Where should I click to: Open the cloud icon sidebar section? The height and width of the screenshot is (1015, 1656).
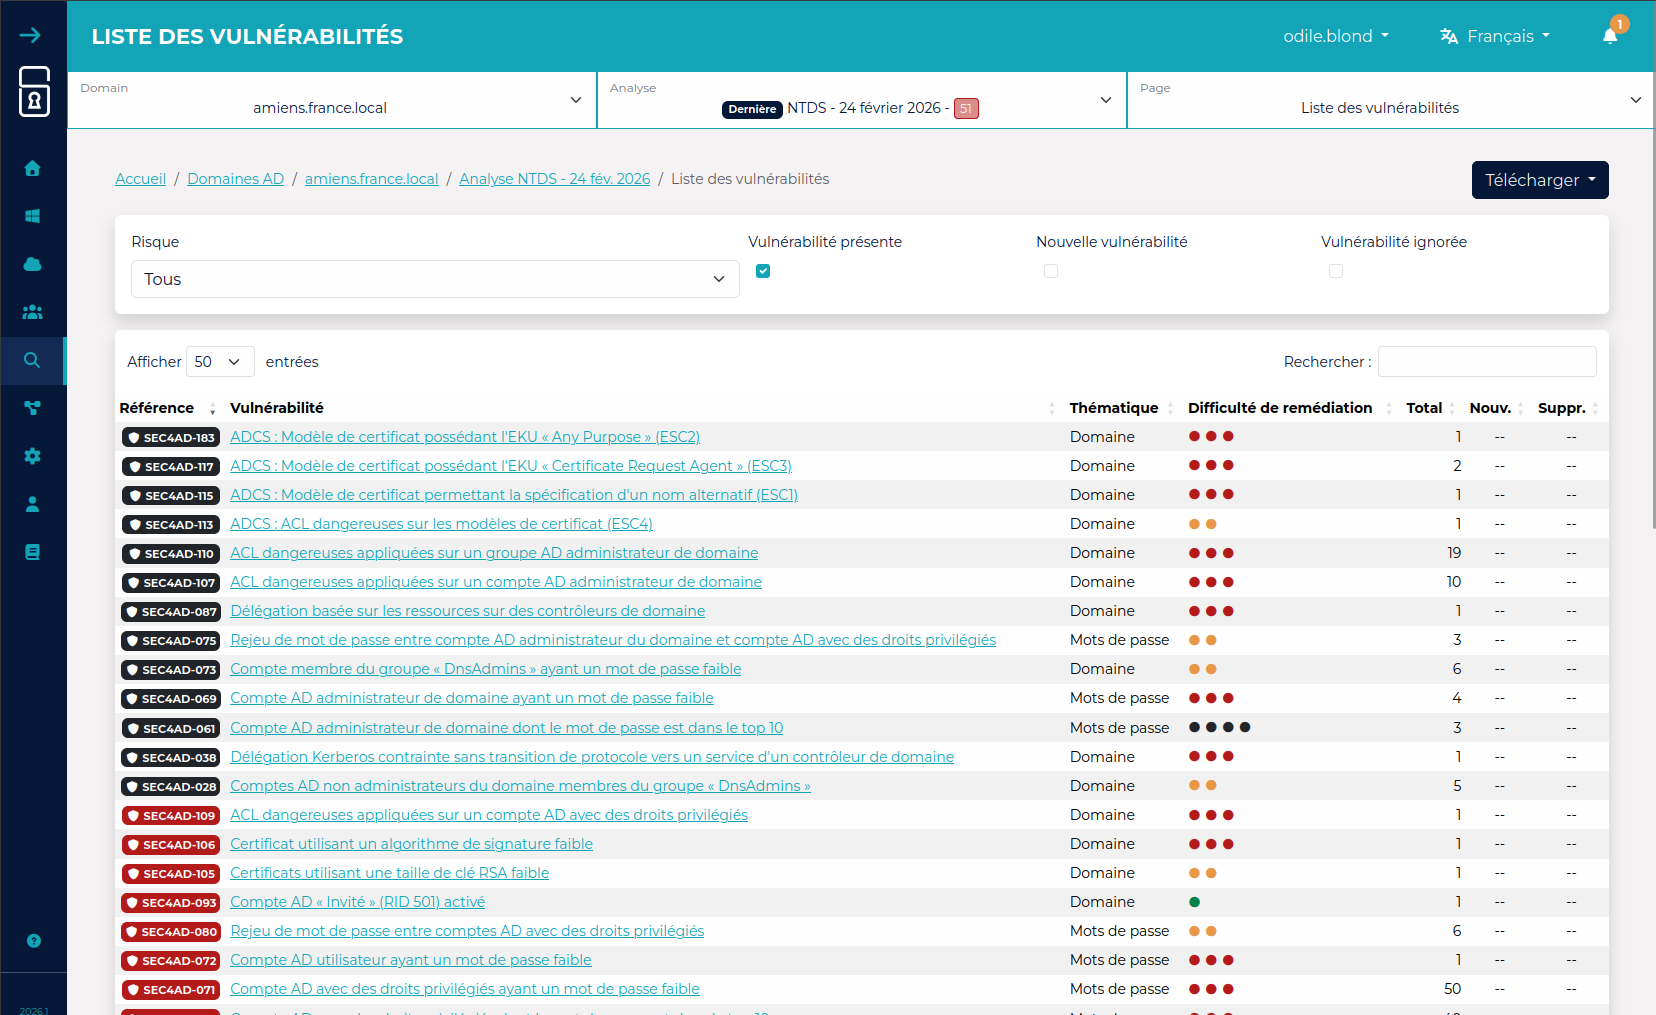click(32, 264)
